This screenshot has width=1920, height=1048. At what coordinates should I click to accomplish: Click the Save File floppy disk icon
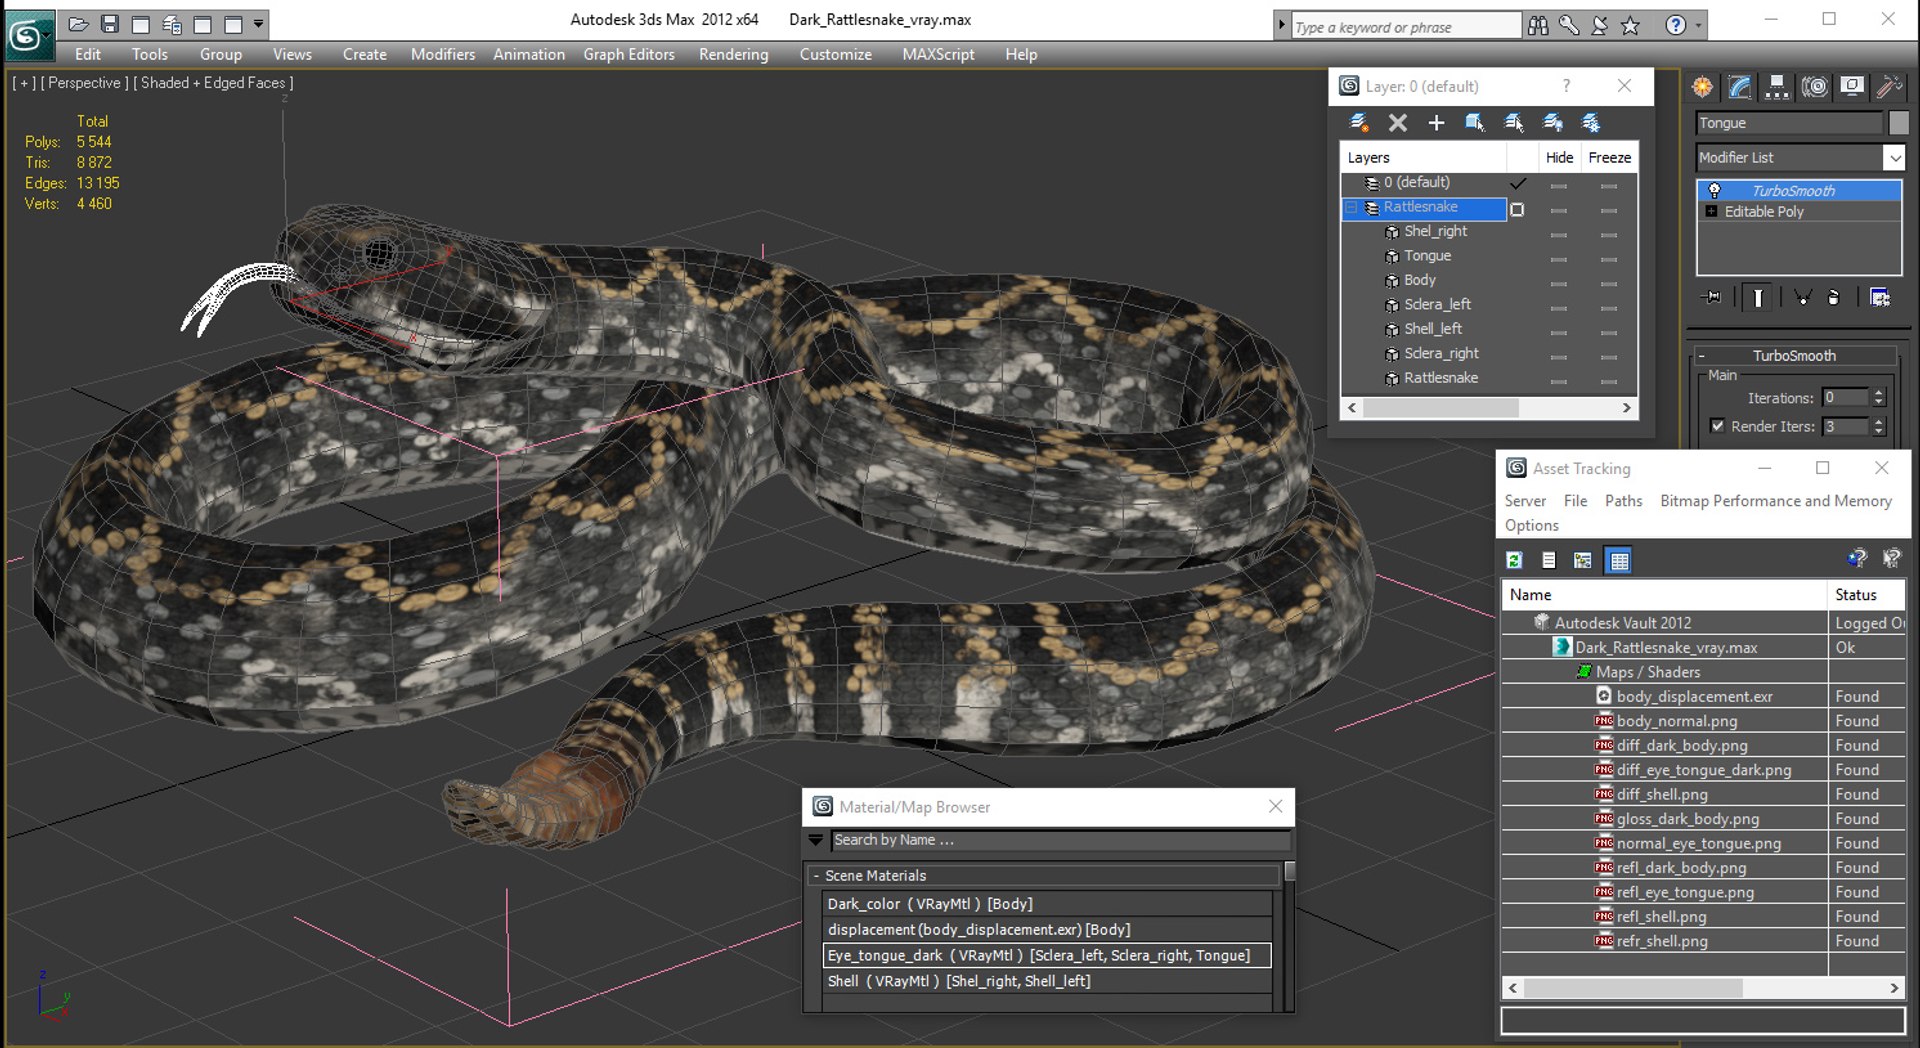coord(110,24)
